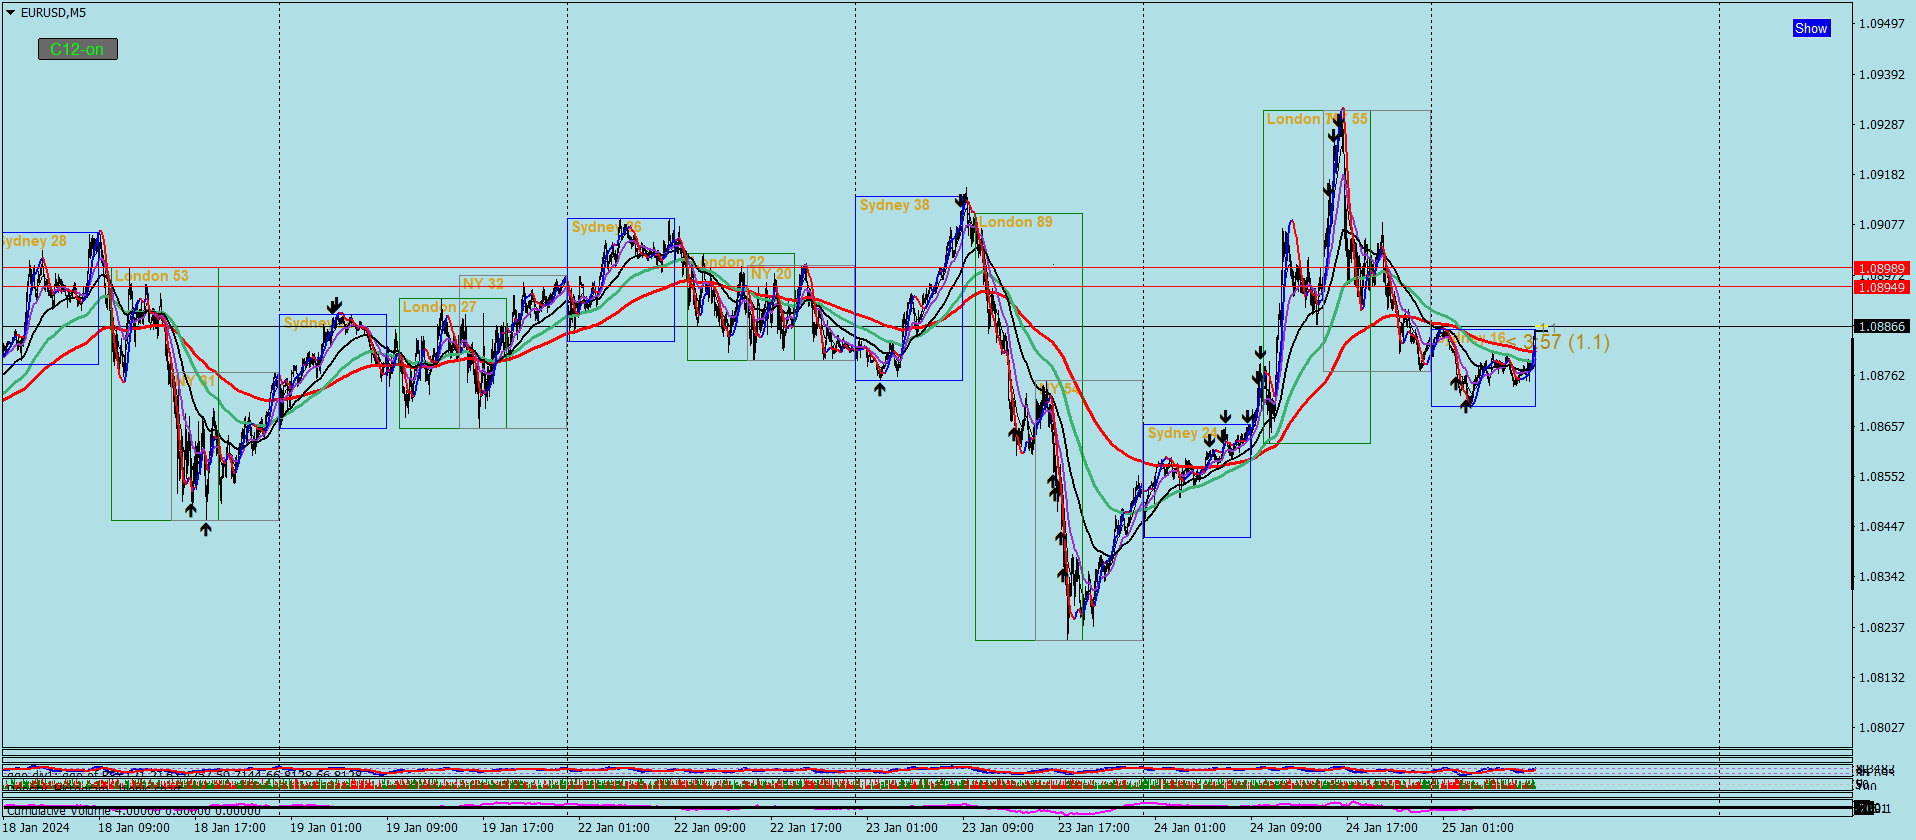1916x840 pixels.
Task: Click the 1.08447 price axis value
Action: [1881, 527]
